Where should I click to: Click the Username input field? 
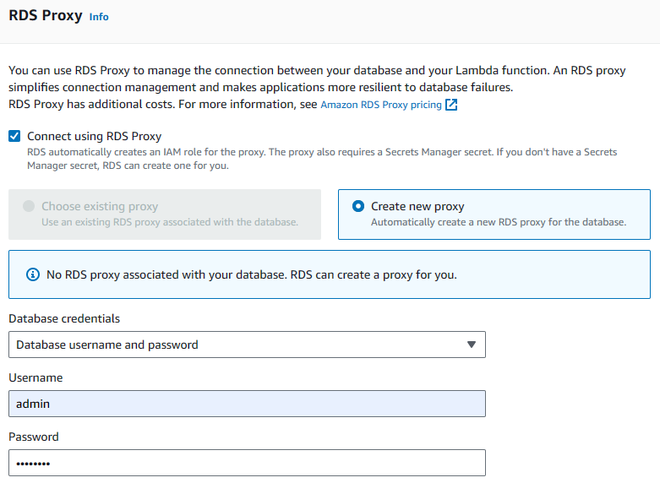tap(246, 403)
